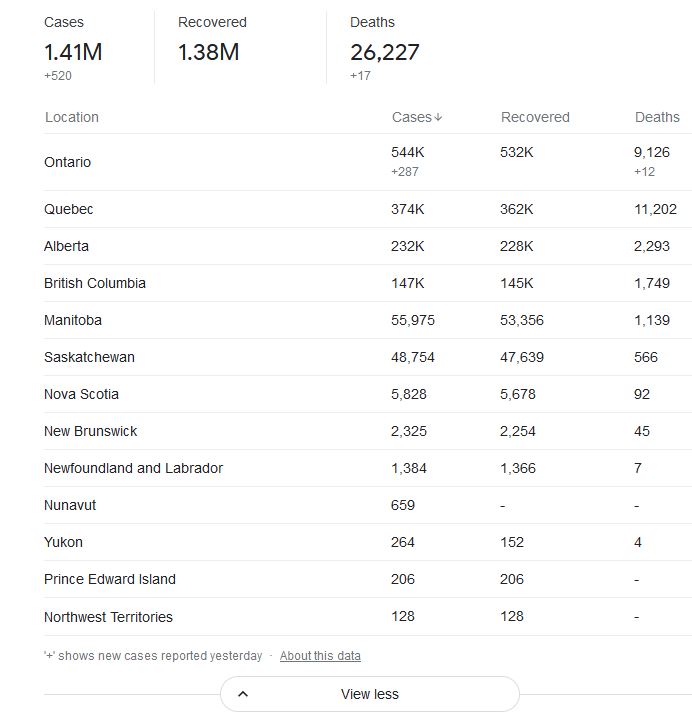Sort the table by Recovered column

click(x=535, y=117)
